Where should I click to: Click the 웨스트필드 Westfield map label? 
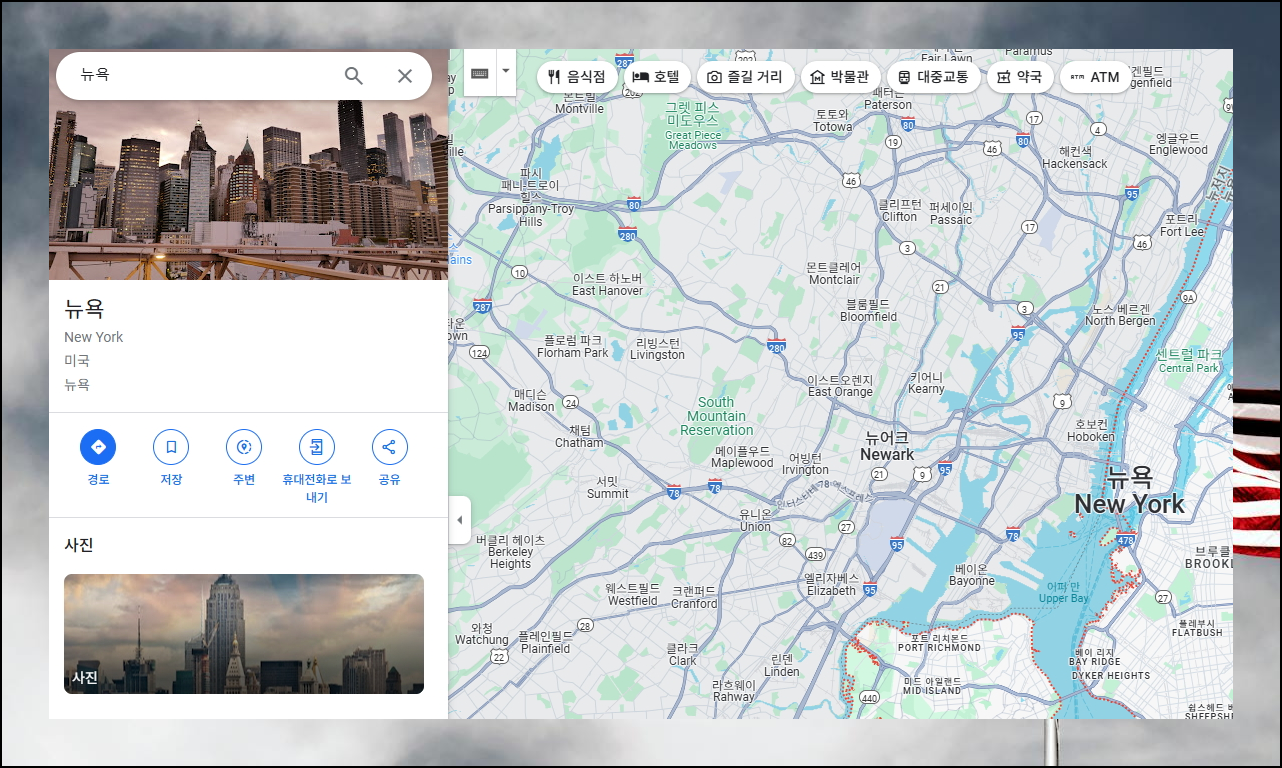point(633,595)
